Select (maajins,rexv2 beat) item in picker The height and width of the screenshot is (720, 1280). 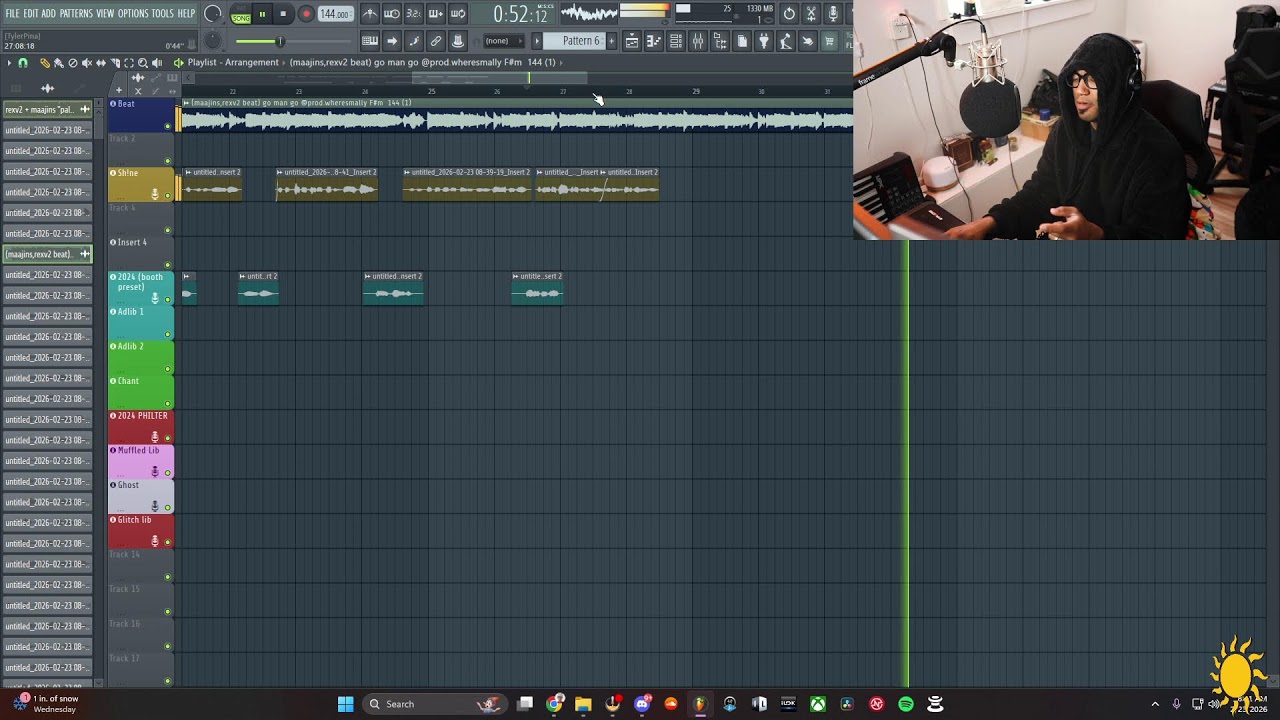coord(47,254)
